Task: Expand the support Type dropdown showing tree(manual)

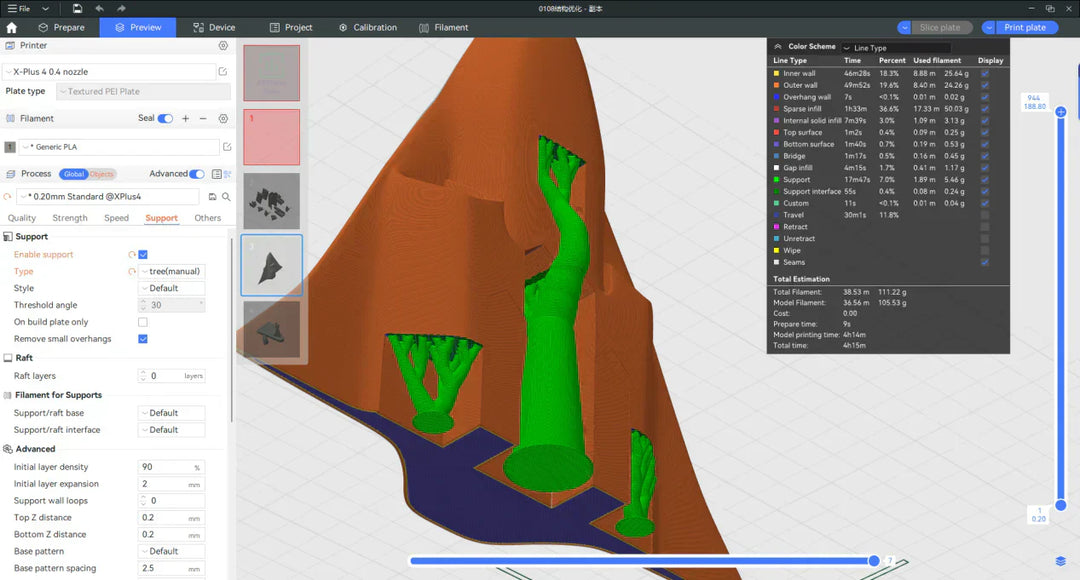Action: click(171, 271)
